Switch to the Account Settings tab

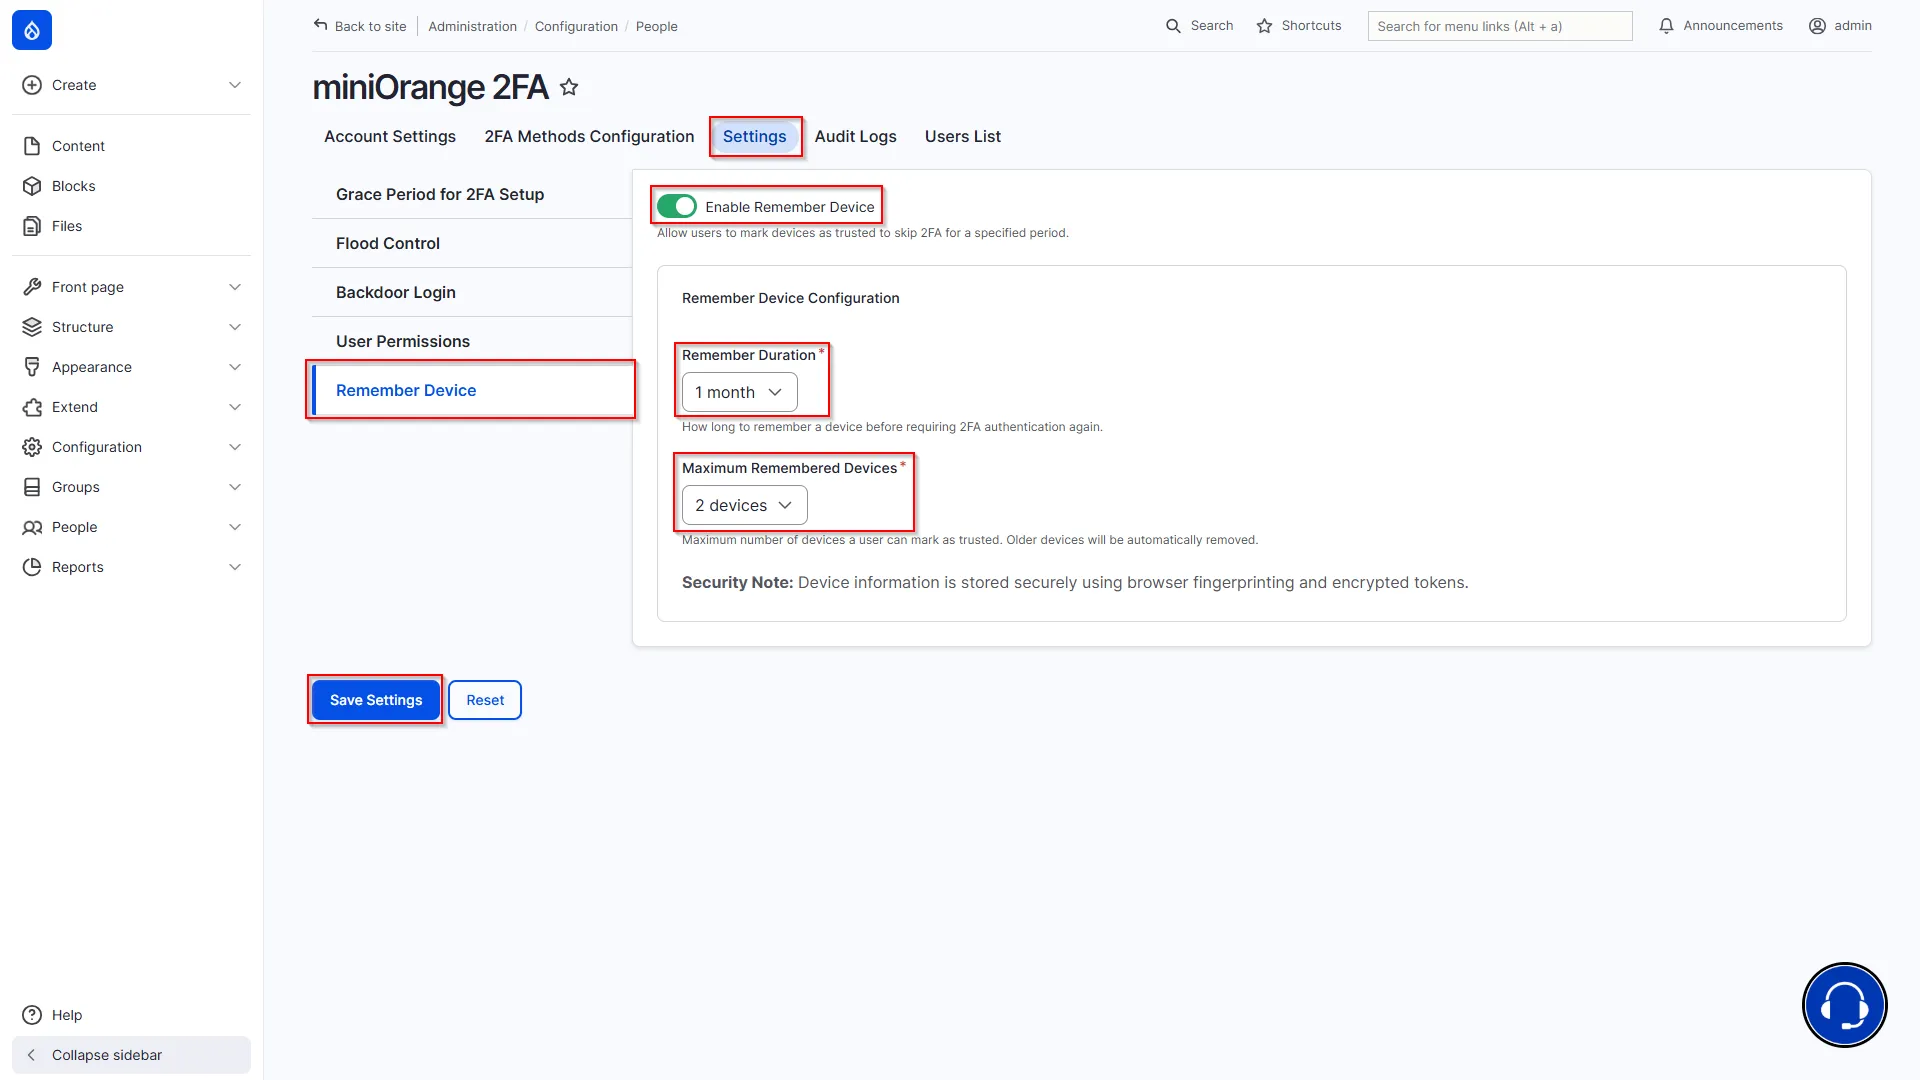390,136
